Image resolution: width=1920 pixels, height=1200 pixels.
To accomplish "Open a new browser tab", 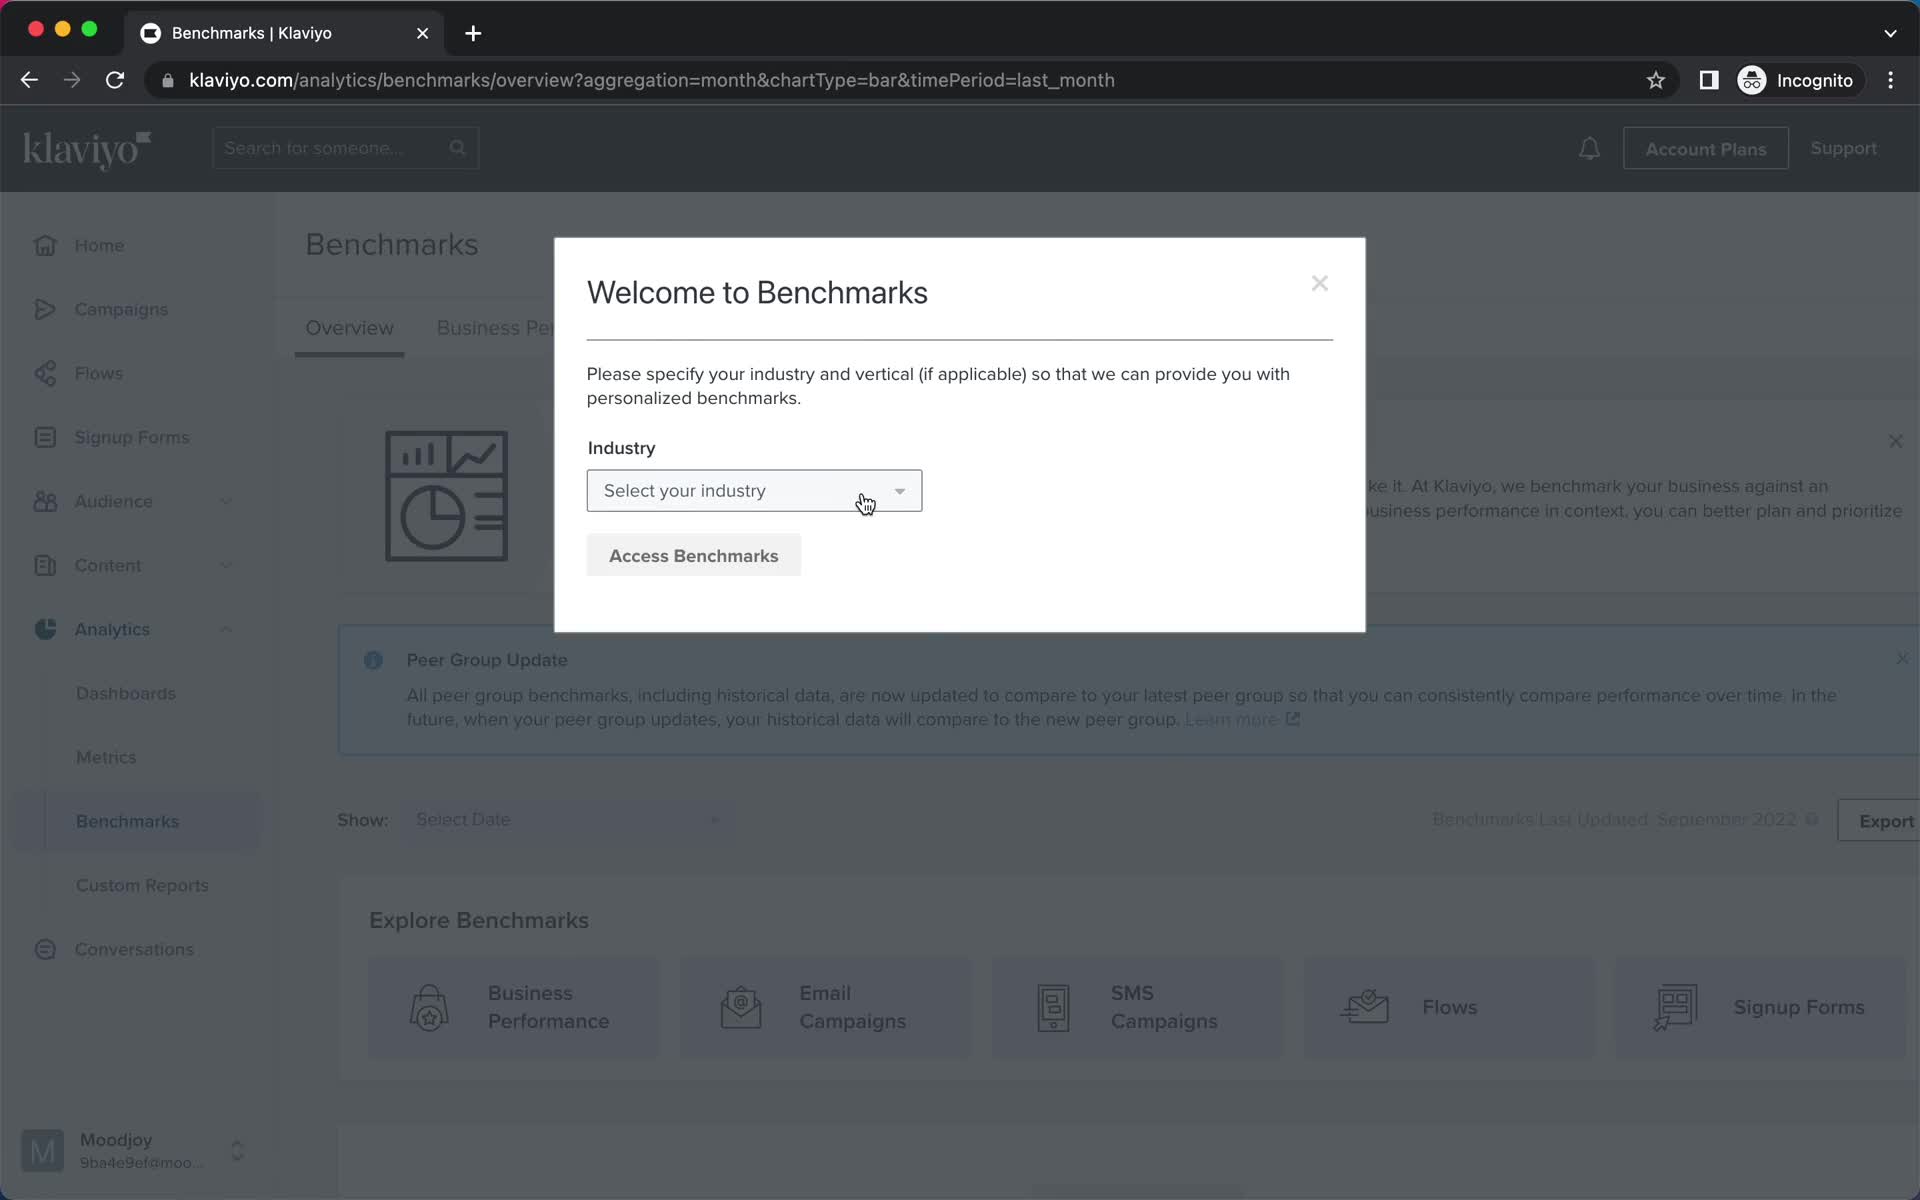I will tap(473, 33).
